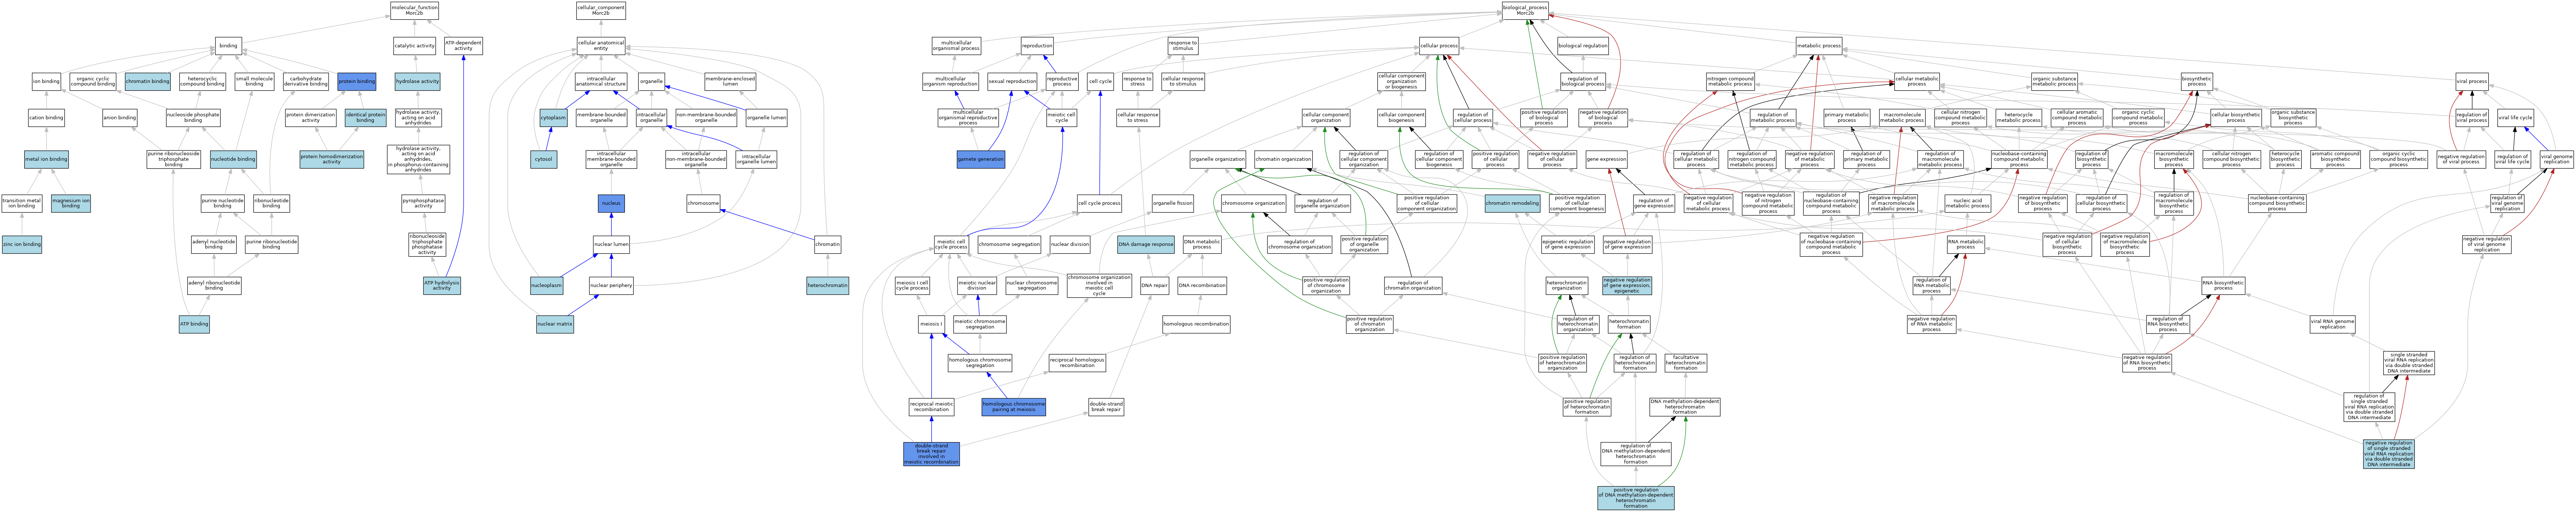Select the 'ATP-dependent activity' node
The image size is (2576, 512).
click(x=463, y=45)
